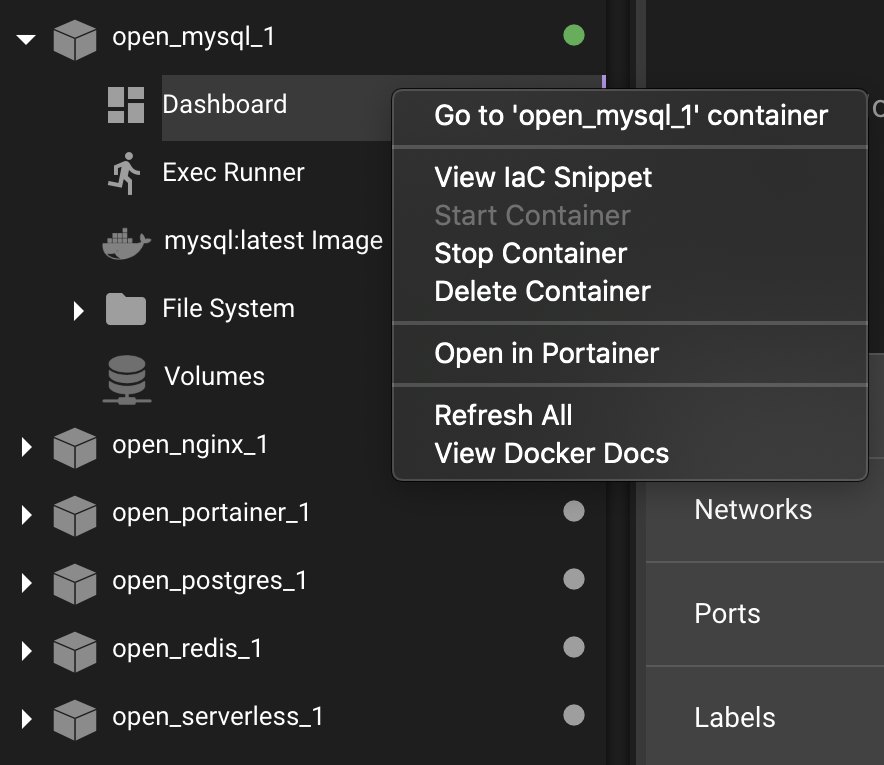The height and width of the screenshot is (765, 884).
Task: Click Open in Portainer
Action: [x=546, y=353]
